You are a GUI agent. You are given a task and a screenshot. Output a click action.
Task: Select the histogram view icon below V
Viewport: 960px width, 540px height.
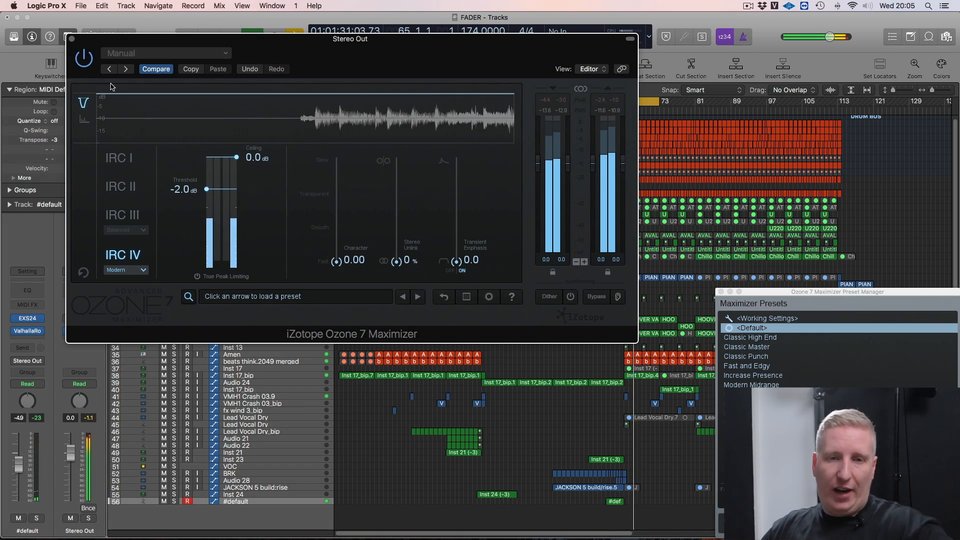coord(84,119)
